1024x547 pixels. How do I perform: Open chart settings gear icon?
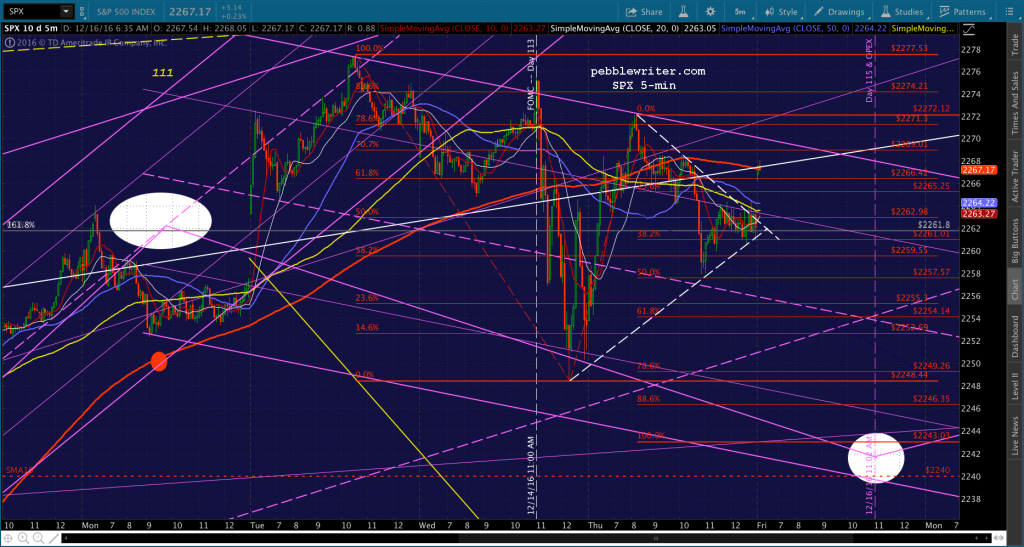[711, 12]
